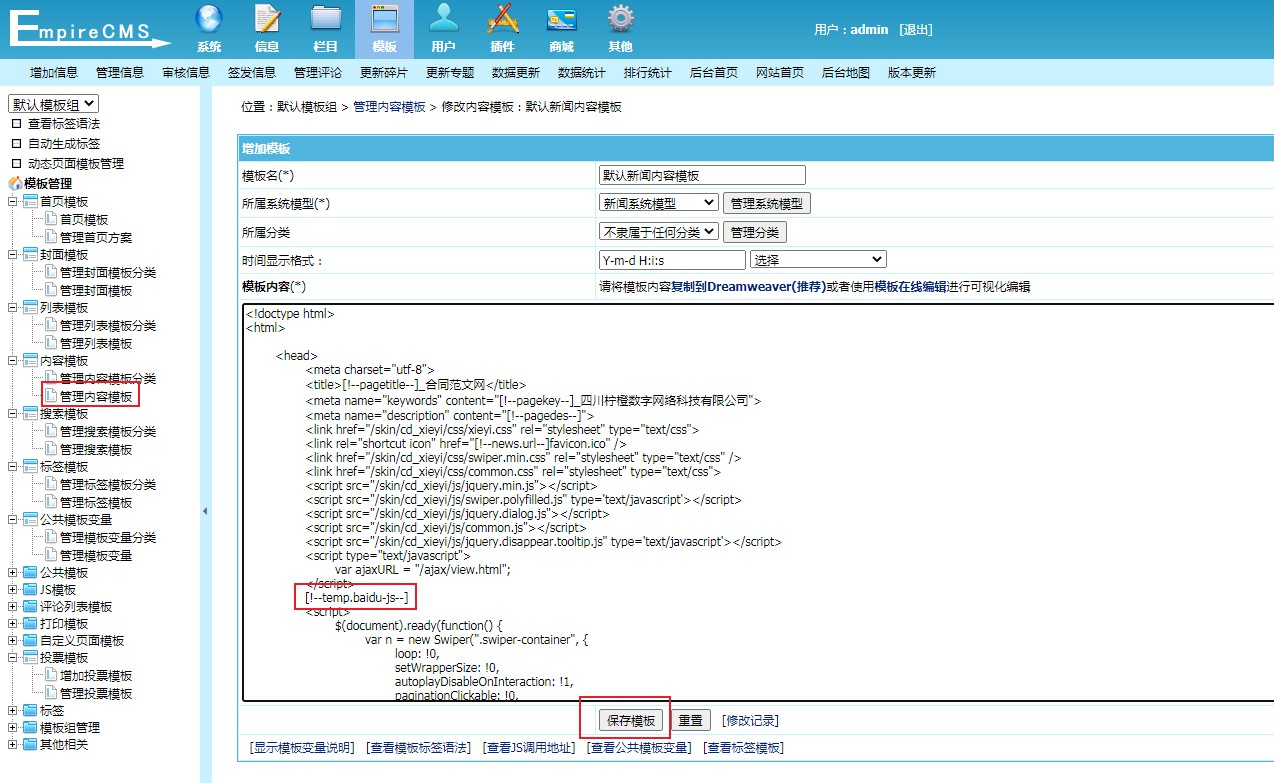
Task: Expand the 模板组管理 tree node
Action: pos(12,728)
